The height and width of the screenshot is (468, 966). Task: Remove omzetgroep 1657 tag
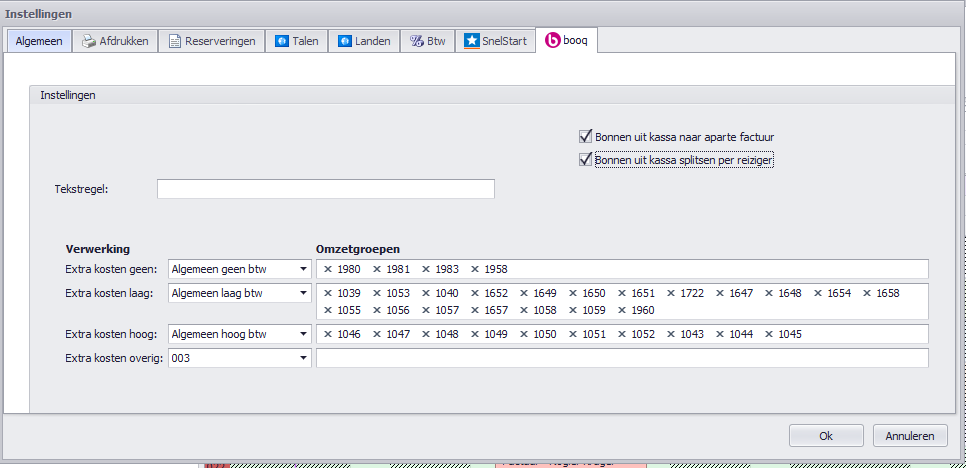tap(475, 310)
